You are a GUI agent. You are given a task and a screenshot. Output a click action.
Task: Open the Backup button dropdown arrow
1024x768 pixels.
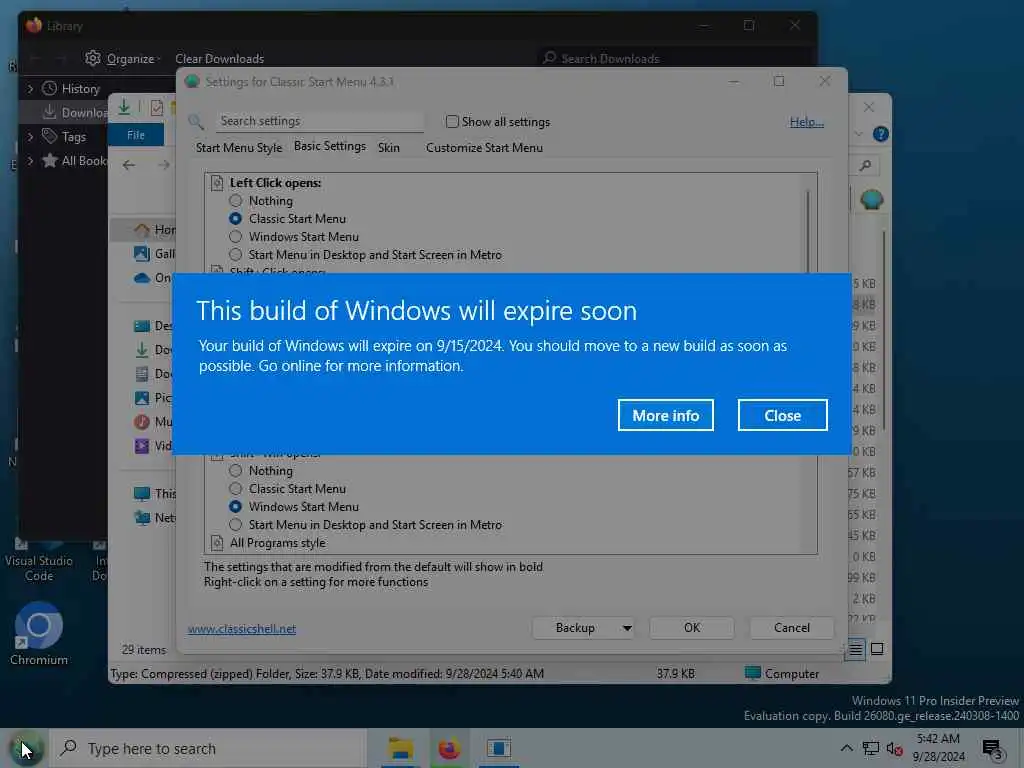(x=627, y=628)
